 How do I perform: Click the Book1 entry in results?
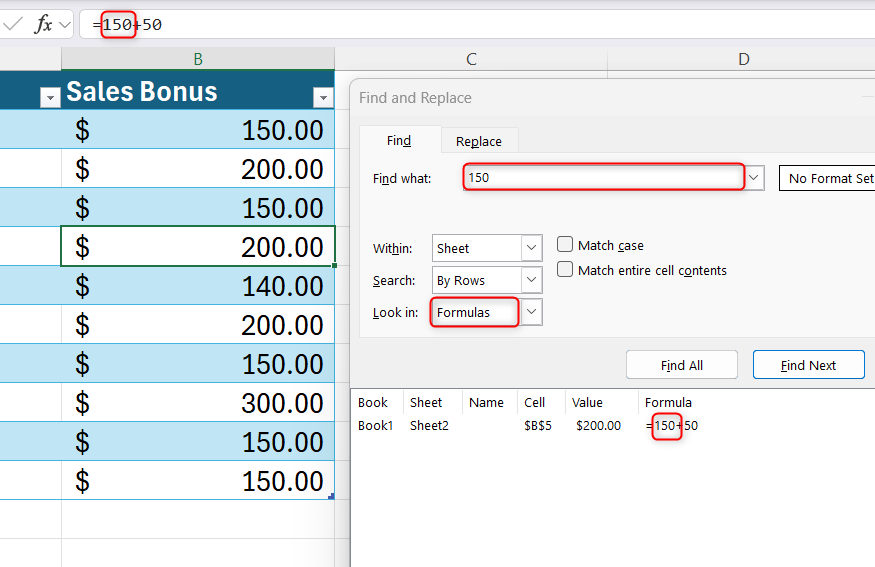(376, 425)
